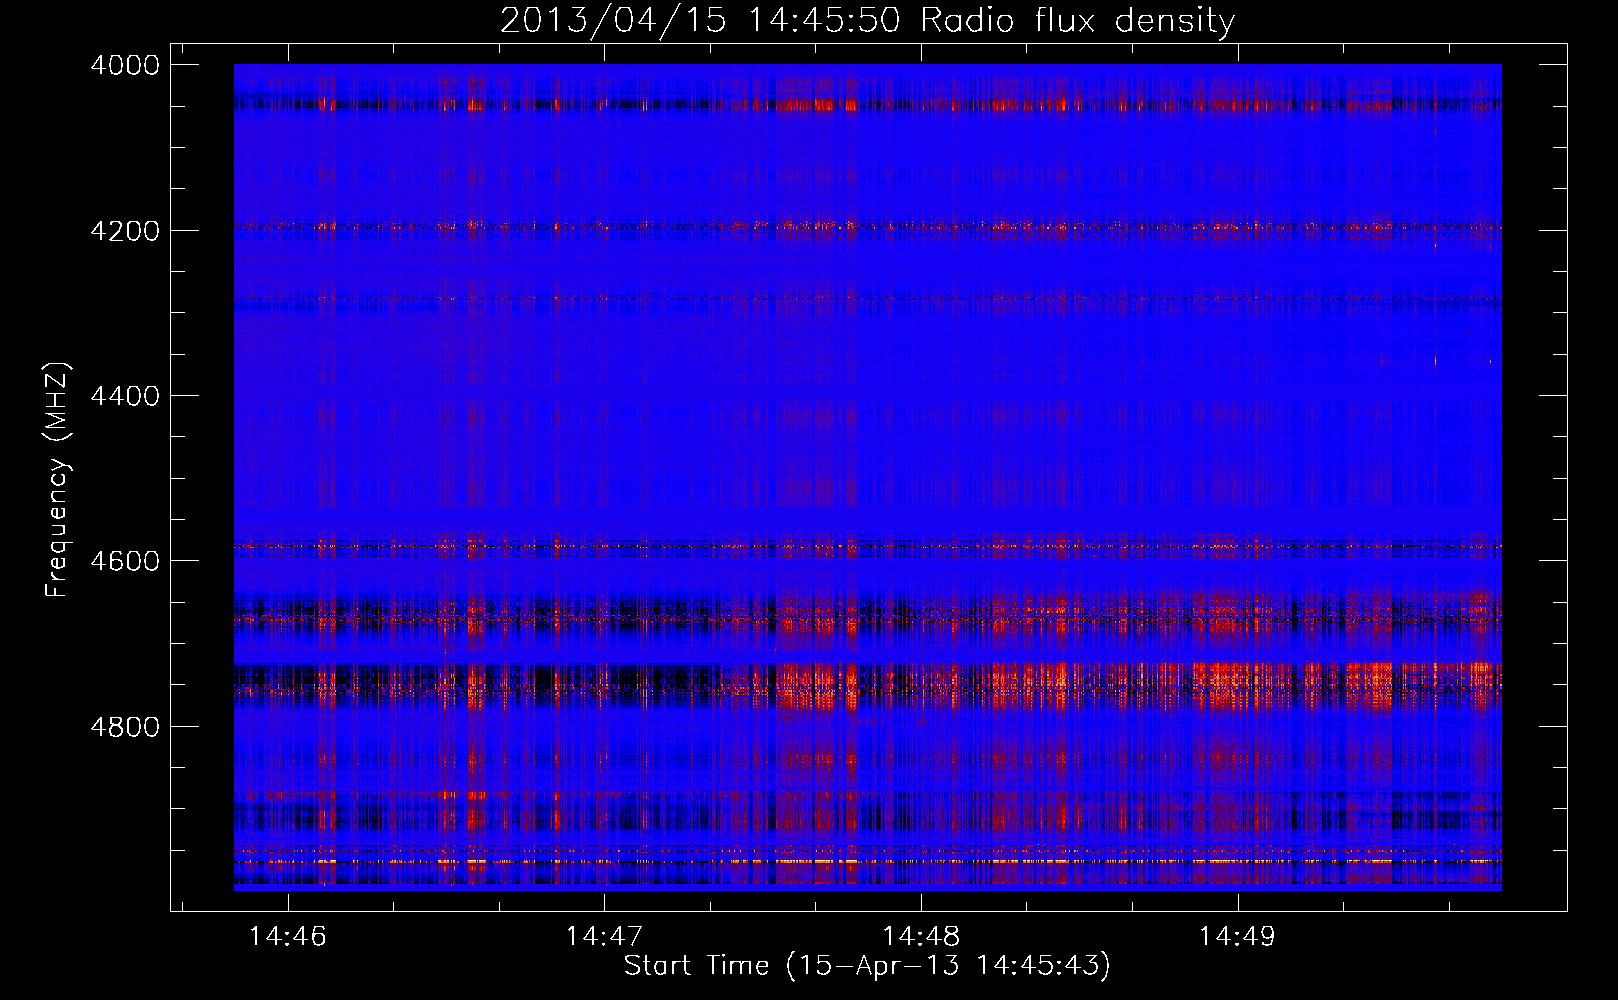
Task: Select the 14:47 time tick label
Action: tap(604, 936)
